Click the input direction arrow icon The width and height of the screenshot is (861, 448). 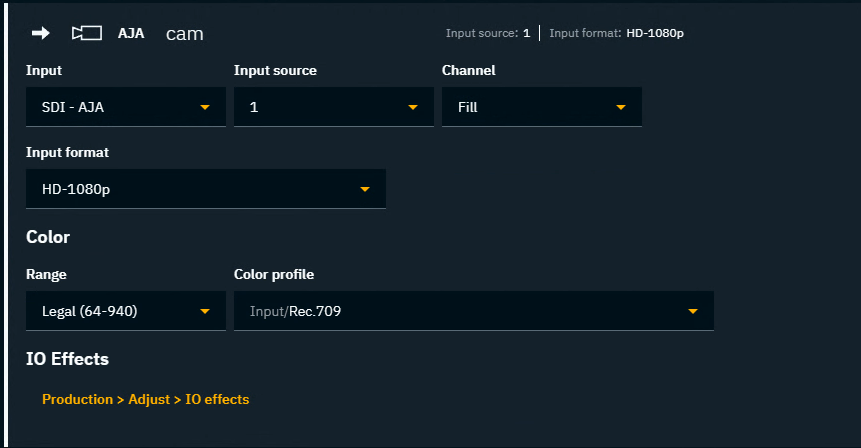pyautogui.click(x=41, y=33)
